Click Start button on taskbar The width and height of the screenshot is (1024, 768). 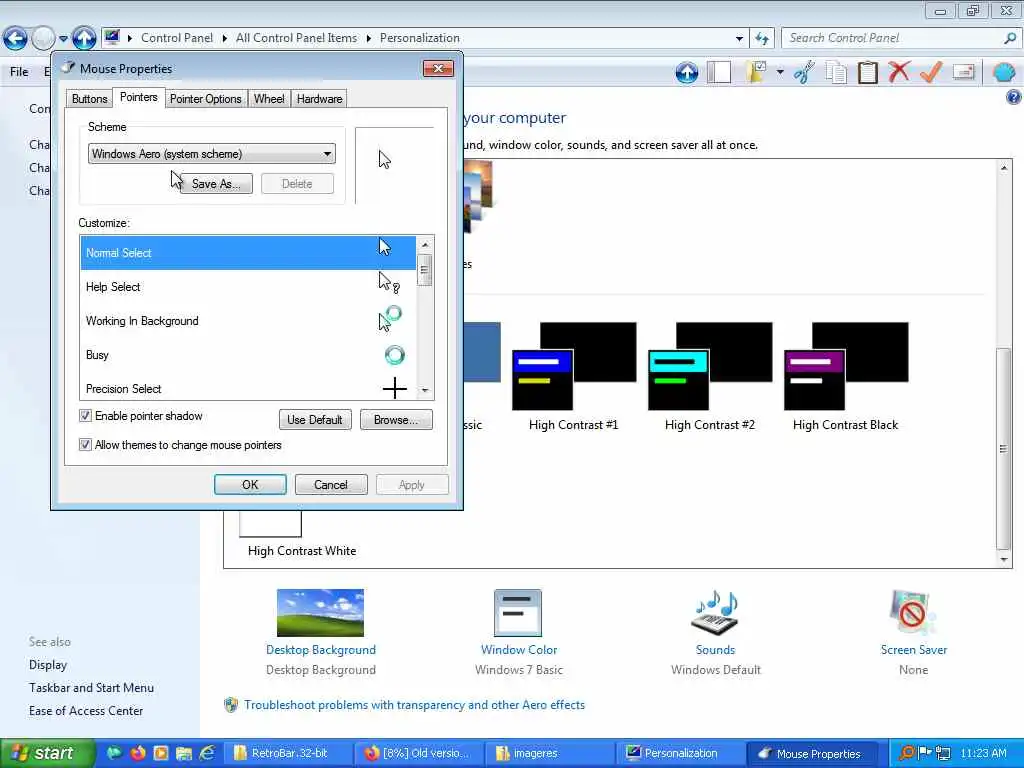[46, 753]
